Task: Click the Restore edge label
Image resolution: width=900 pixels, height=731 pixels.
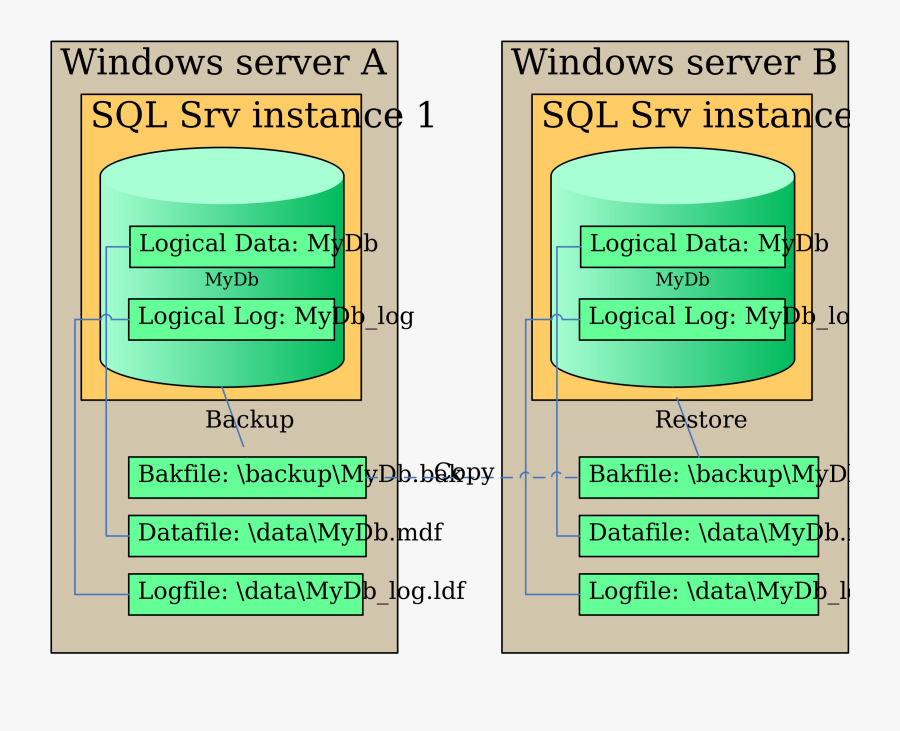Action: tap(701, 420)
